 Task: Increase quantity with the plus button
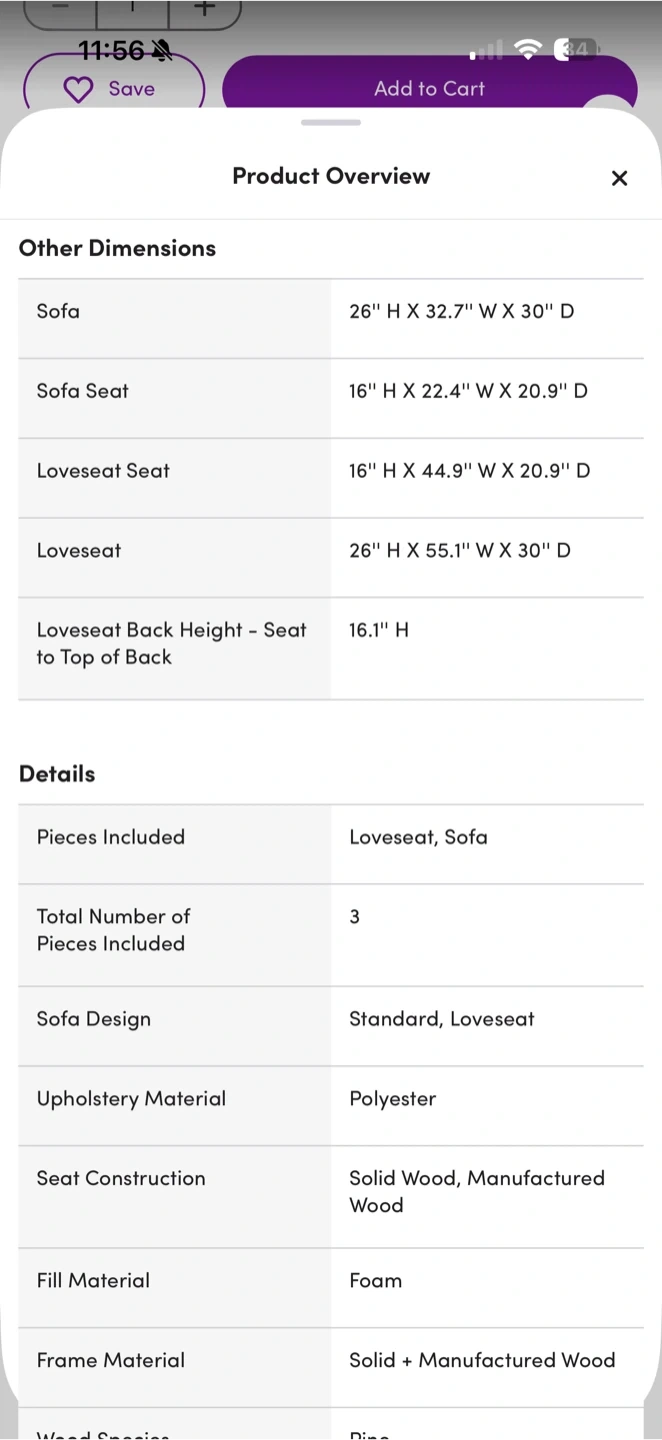(x=204, y=8)
